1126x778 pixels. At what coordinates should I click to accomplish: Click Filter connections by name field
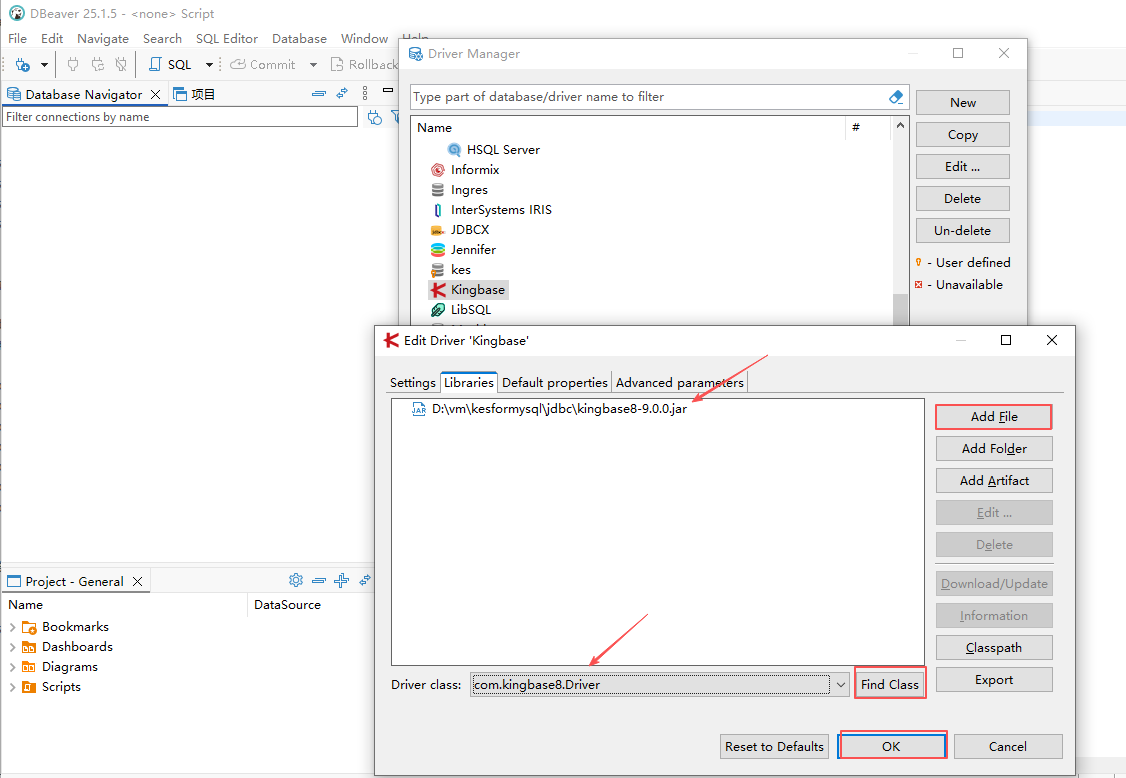click(x=180, y=116)
